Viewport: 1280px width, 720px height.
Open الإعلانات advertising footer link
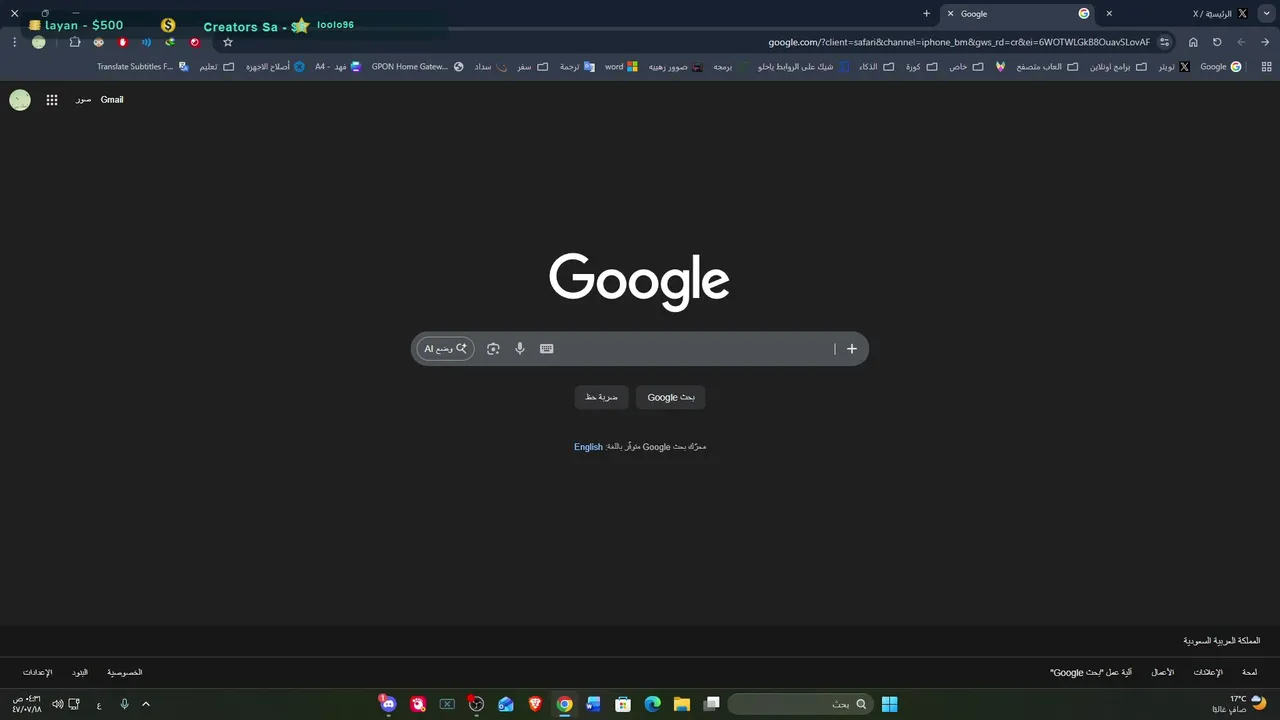coord(1208,673)
